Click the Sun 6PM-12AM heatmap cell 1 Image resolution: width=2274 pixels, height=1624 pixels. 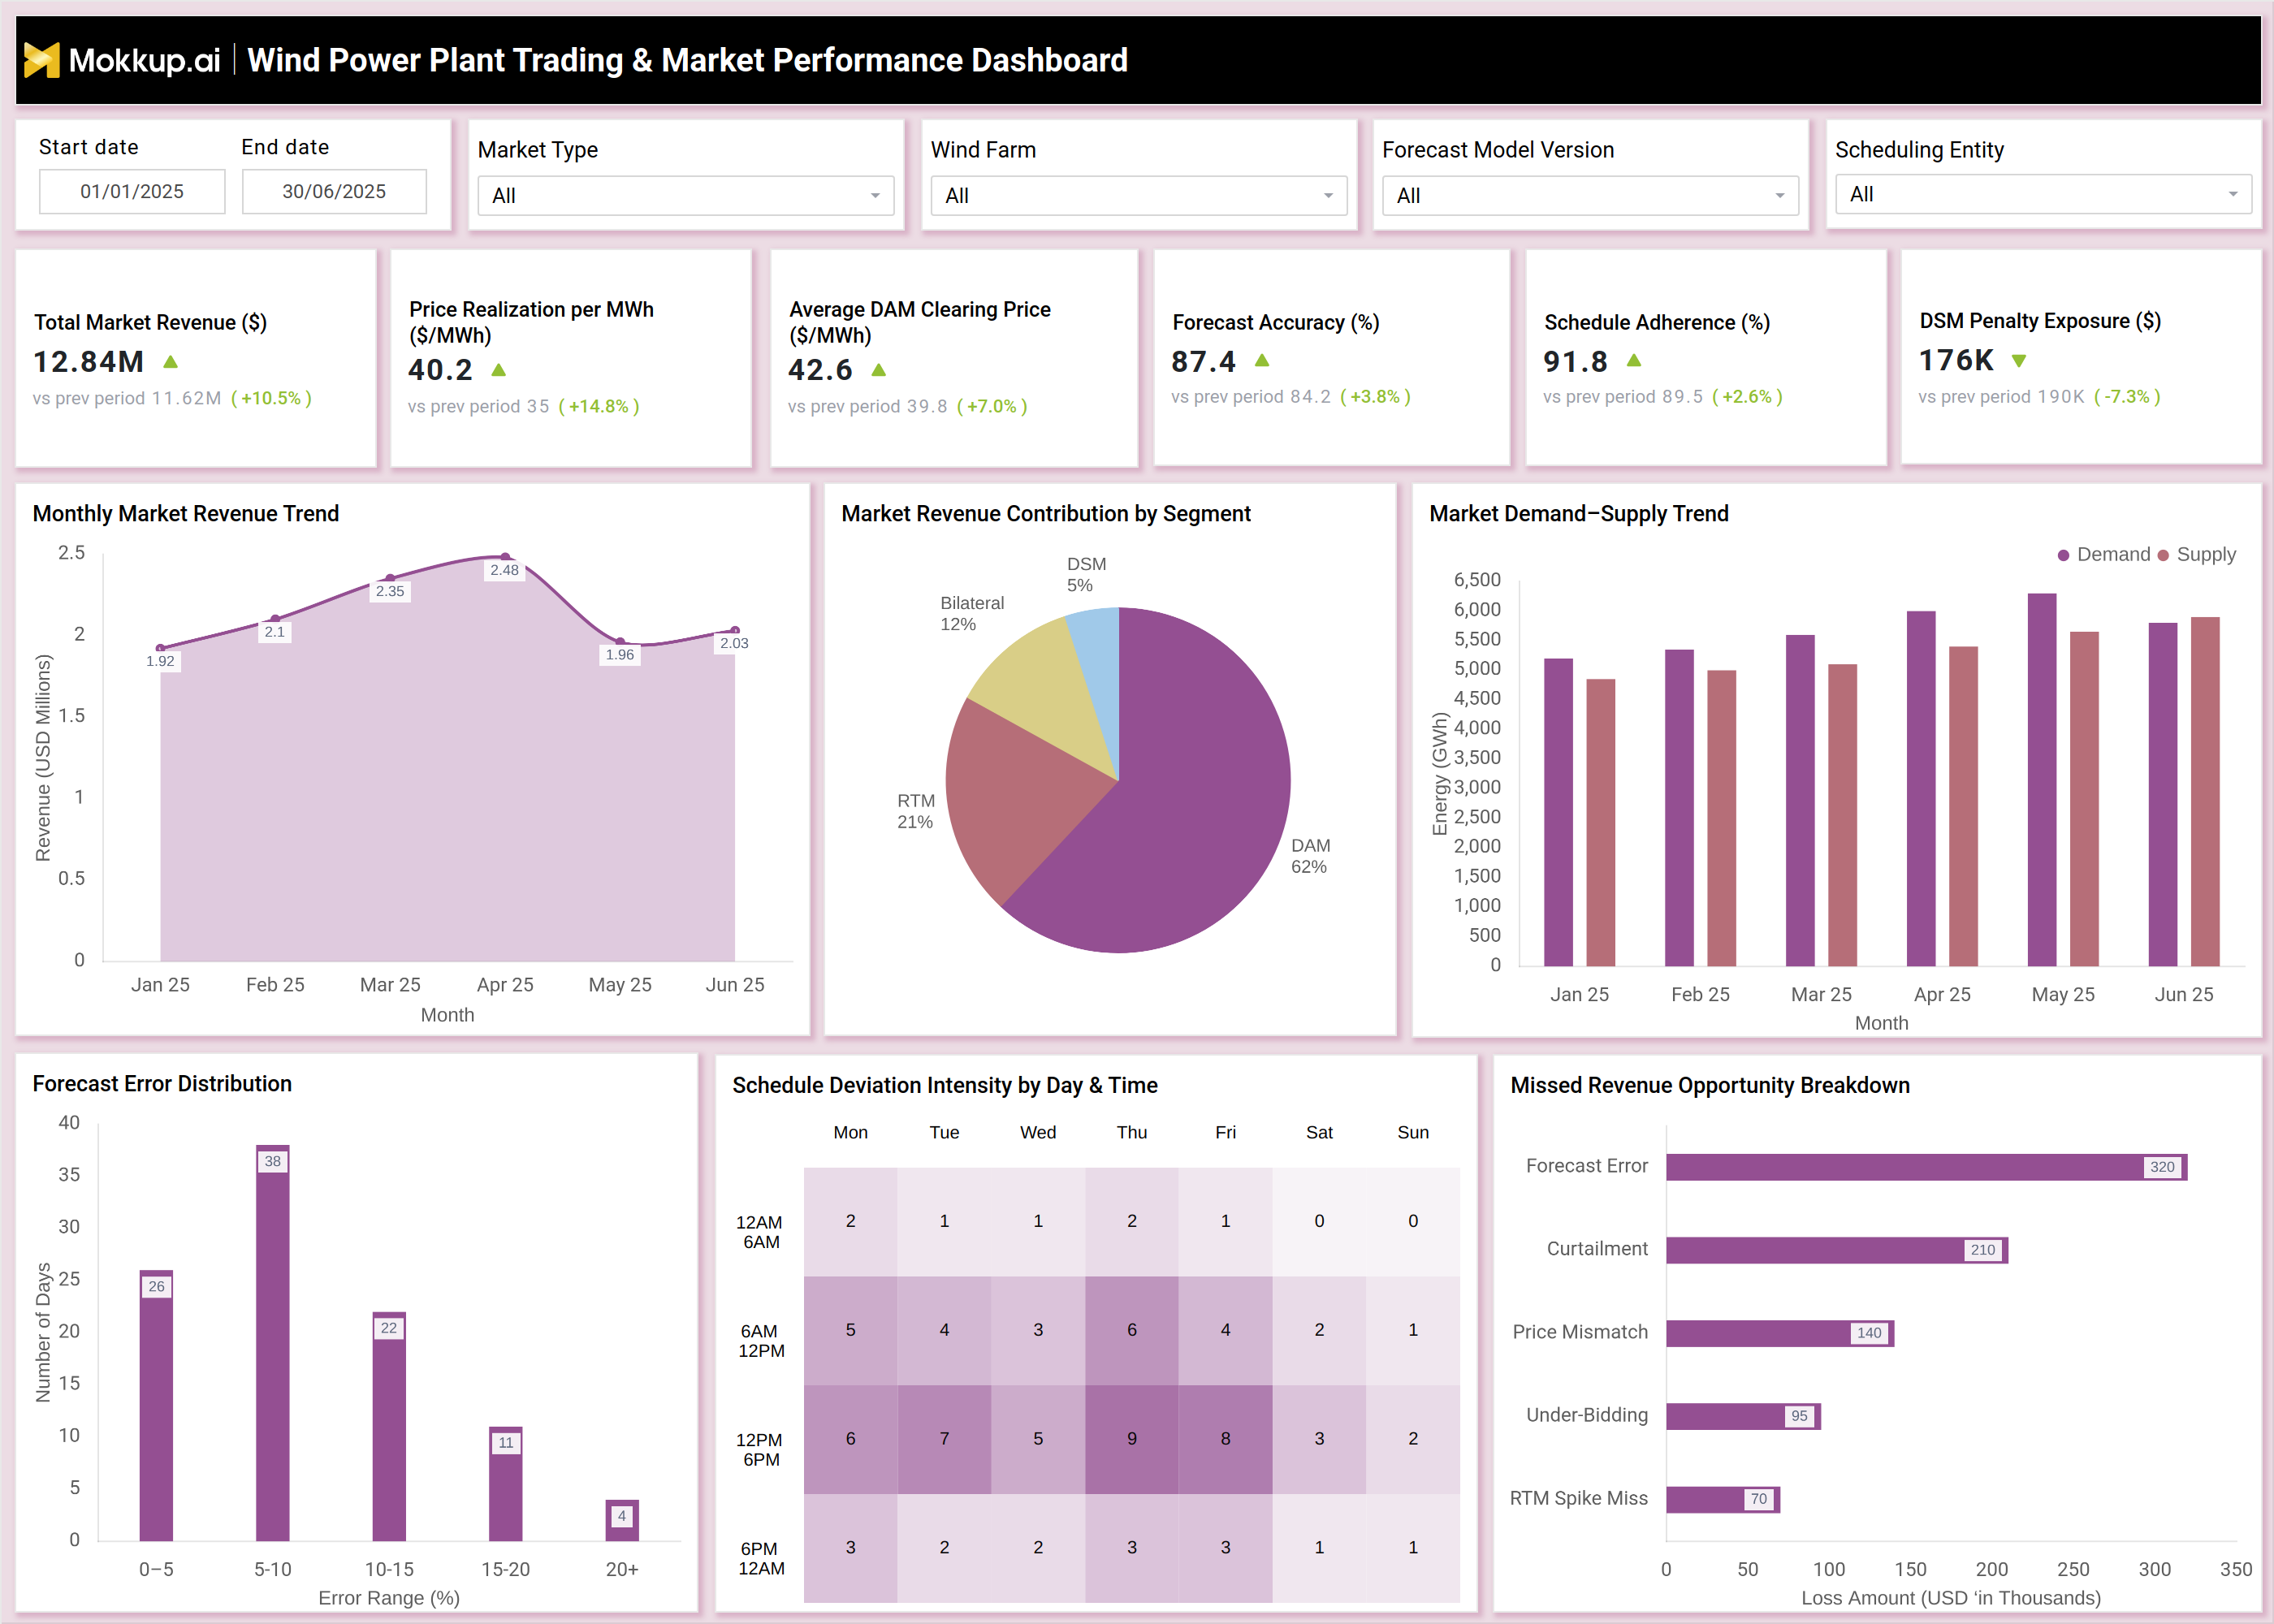click(x=1413, y=1548)
